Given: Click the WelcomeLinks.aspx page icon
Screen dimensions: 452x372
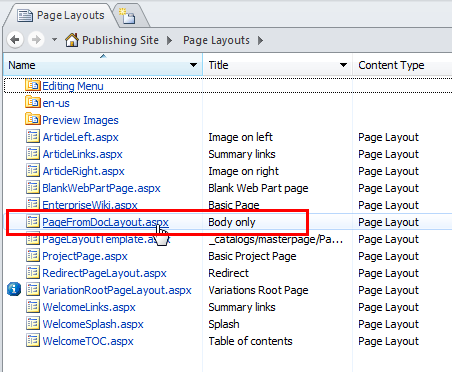Looking at the screenshot, I should pos(33,306).
